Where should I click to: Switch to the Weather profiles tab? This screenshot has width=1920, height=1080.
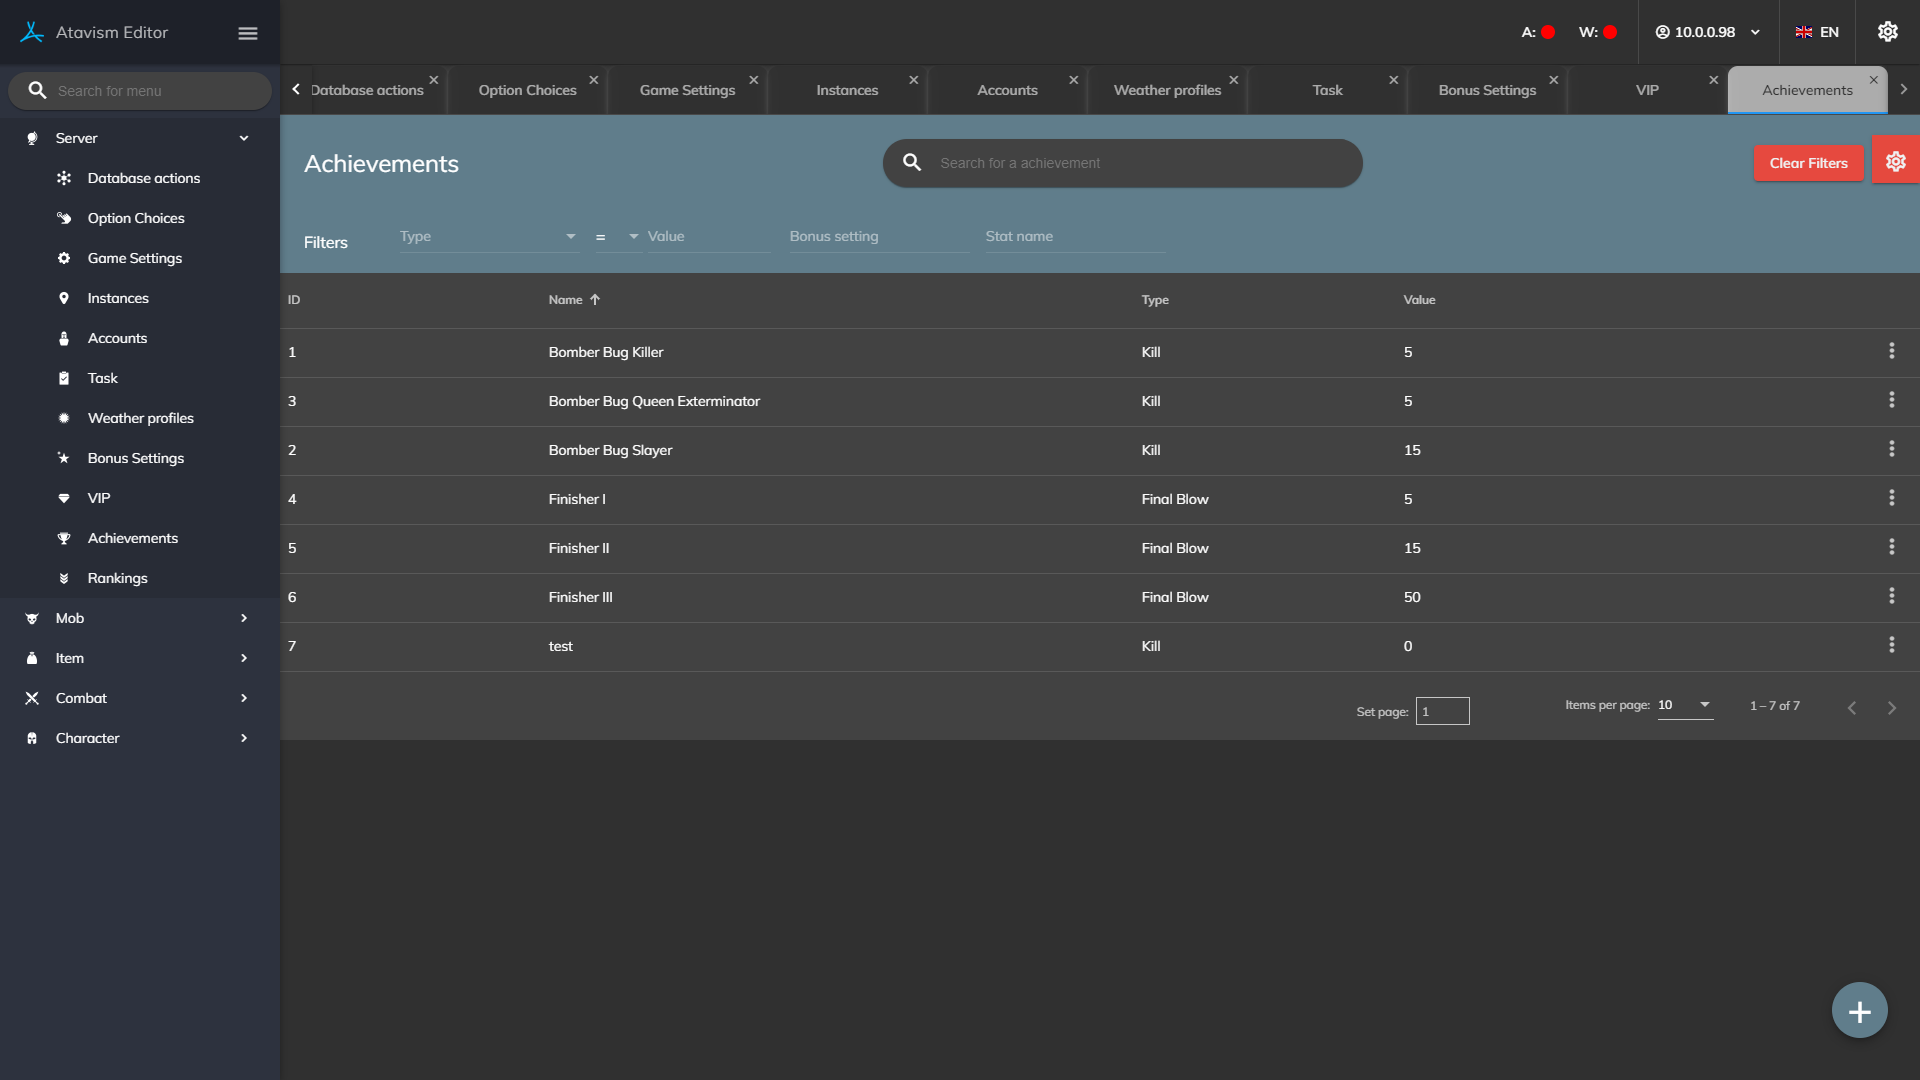[x=1166, y=90]
